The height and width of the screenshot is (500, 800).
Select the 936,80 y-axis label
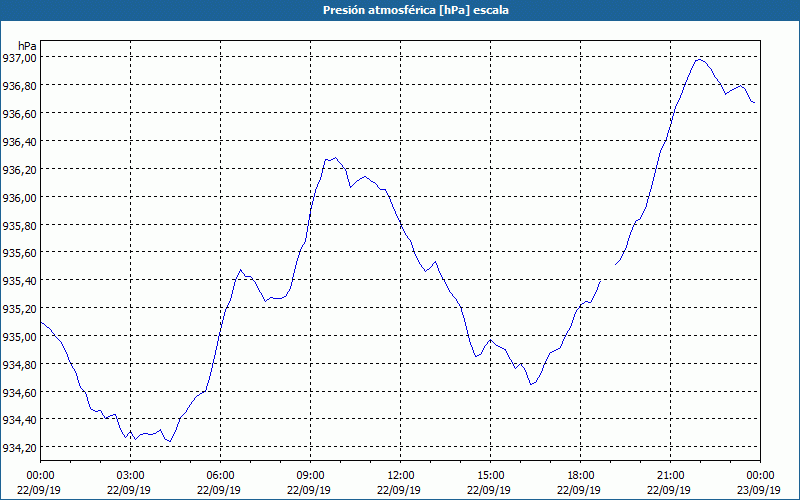pos(20,86)
